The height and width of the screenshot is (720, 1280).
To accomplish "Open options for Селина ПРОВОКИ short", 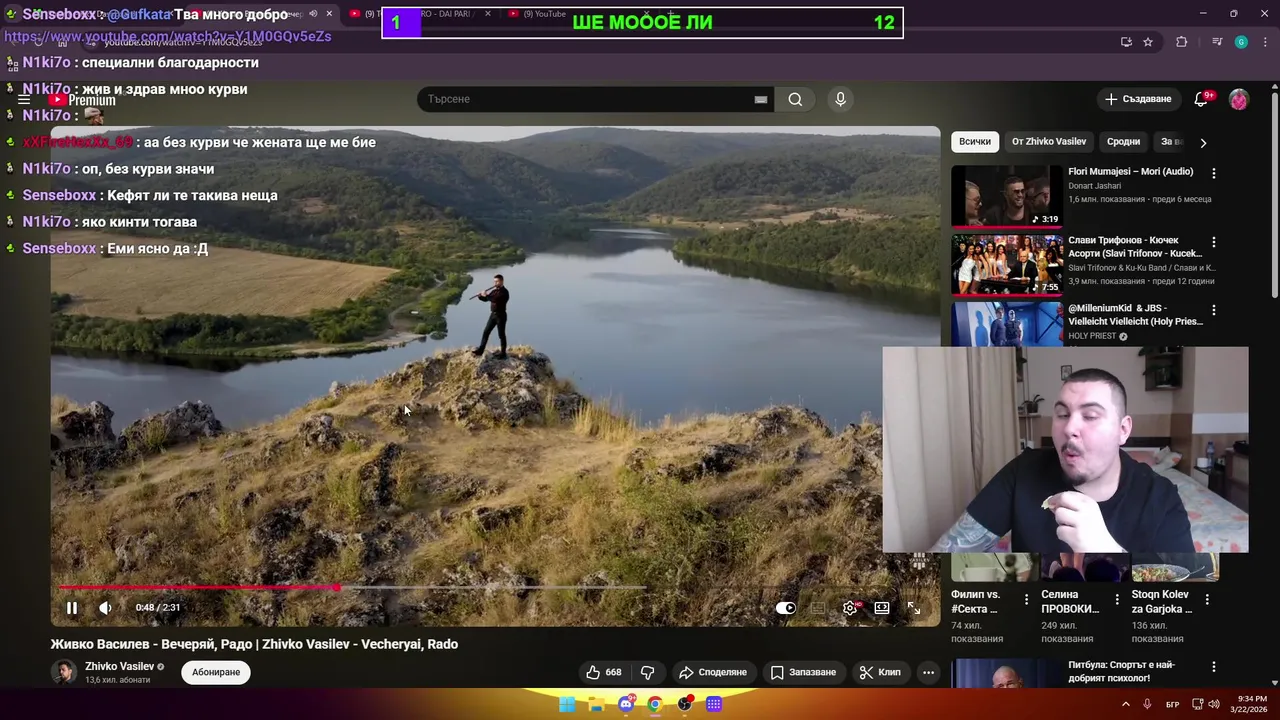I will pos(1117,600).
